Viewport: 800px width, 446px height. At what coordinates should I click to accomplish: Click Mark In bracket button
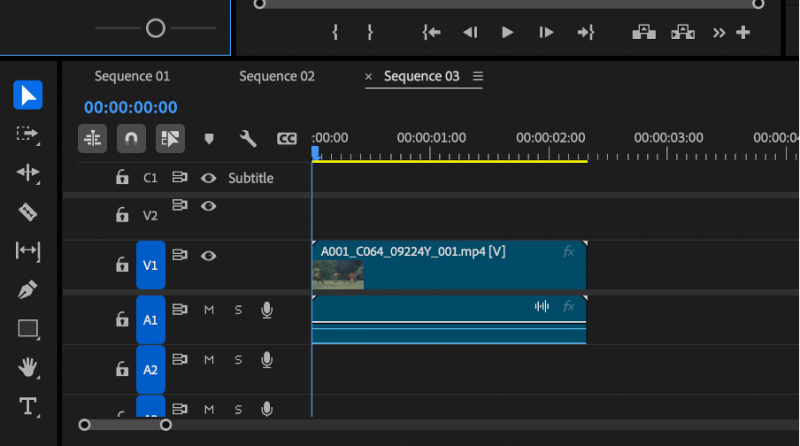pos(335,33)
